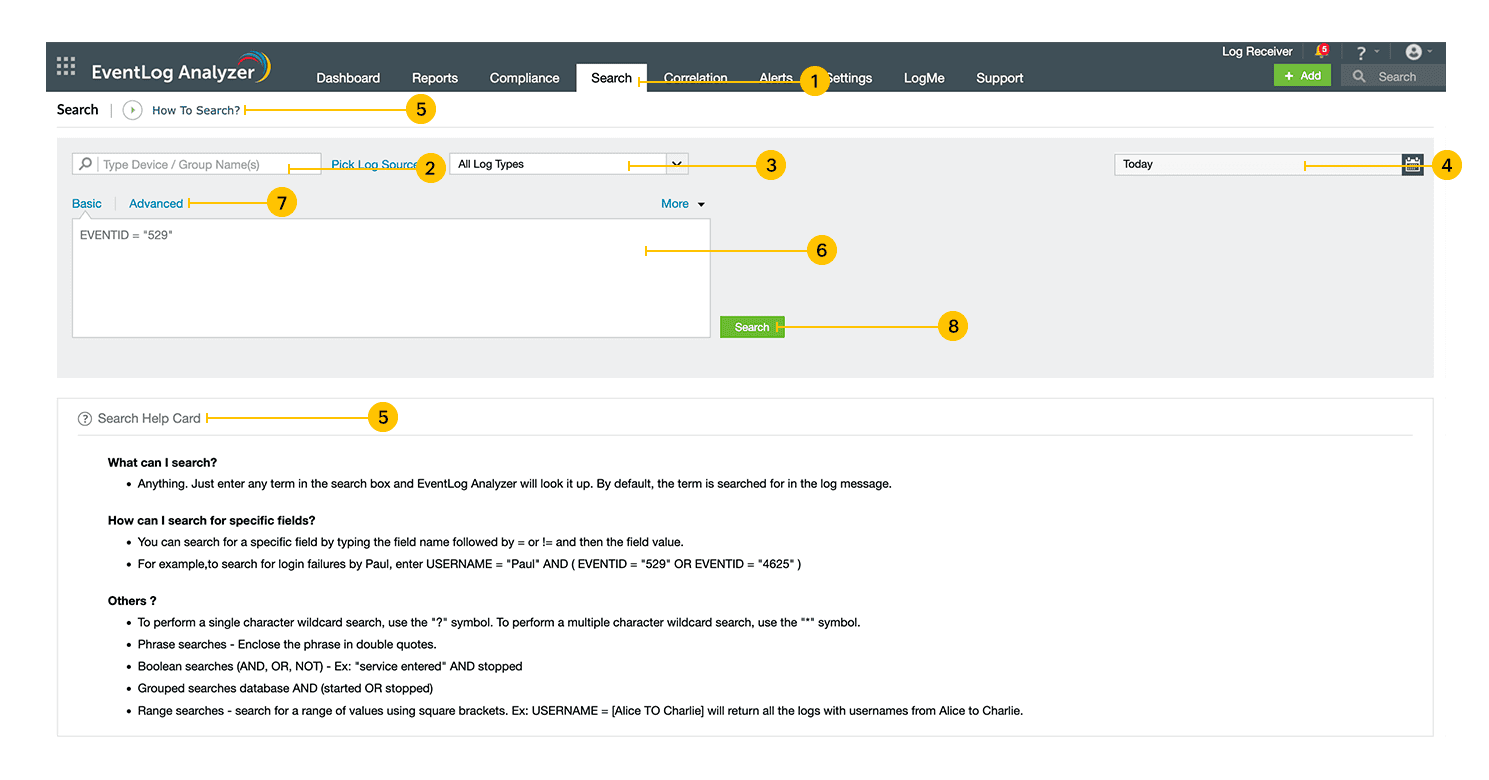Open the calendar date picker icon
The height and width of the screenshot is (780, 1489).
[1412, 165]
